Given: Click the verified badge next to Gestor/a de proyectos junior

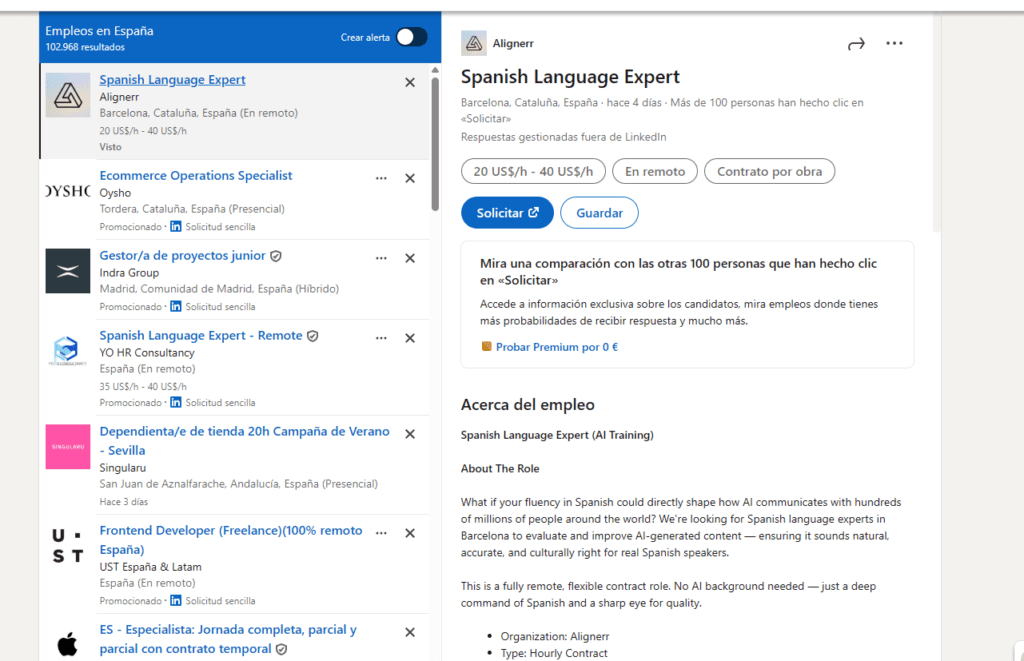Looking at the screenshot, I should (x=276, y=256).
